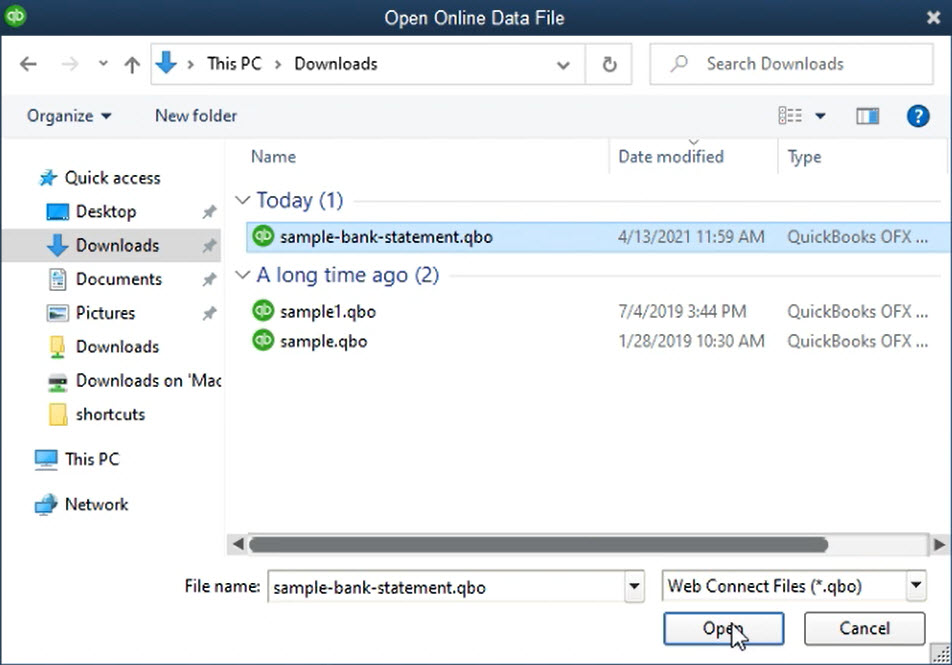Click the Documents page icon

pyautogui.click(x=58, y=279)
